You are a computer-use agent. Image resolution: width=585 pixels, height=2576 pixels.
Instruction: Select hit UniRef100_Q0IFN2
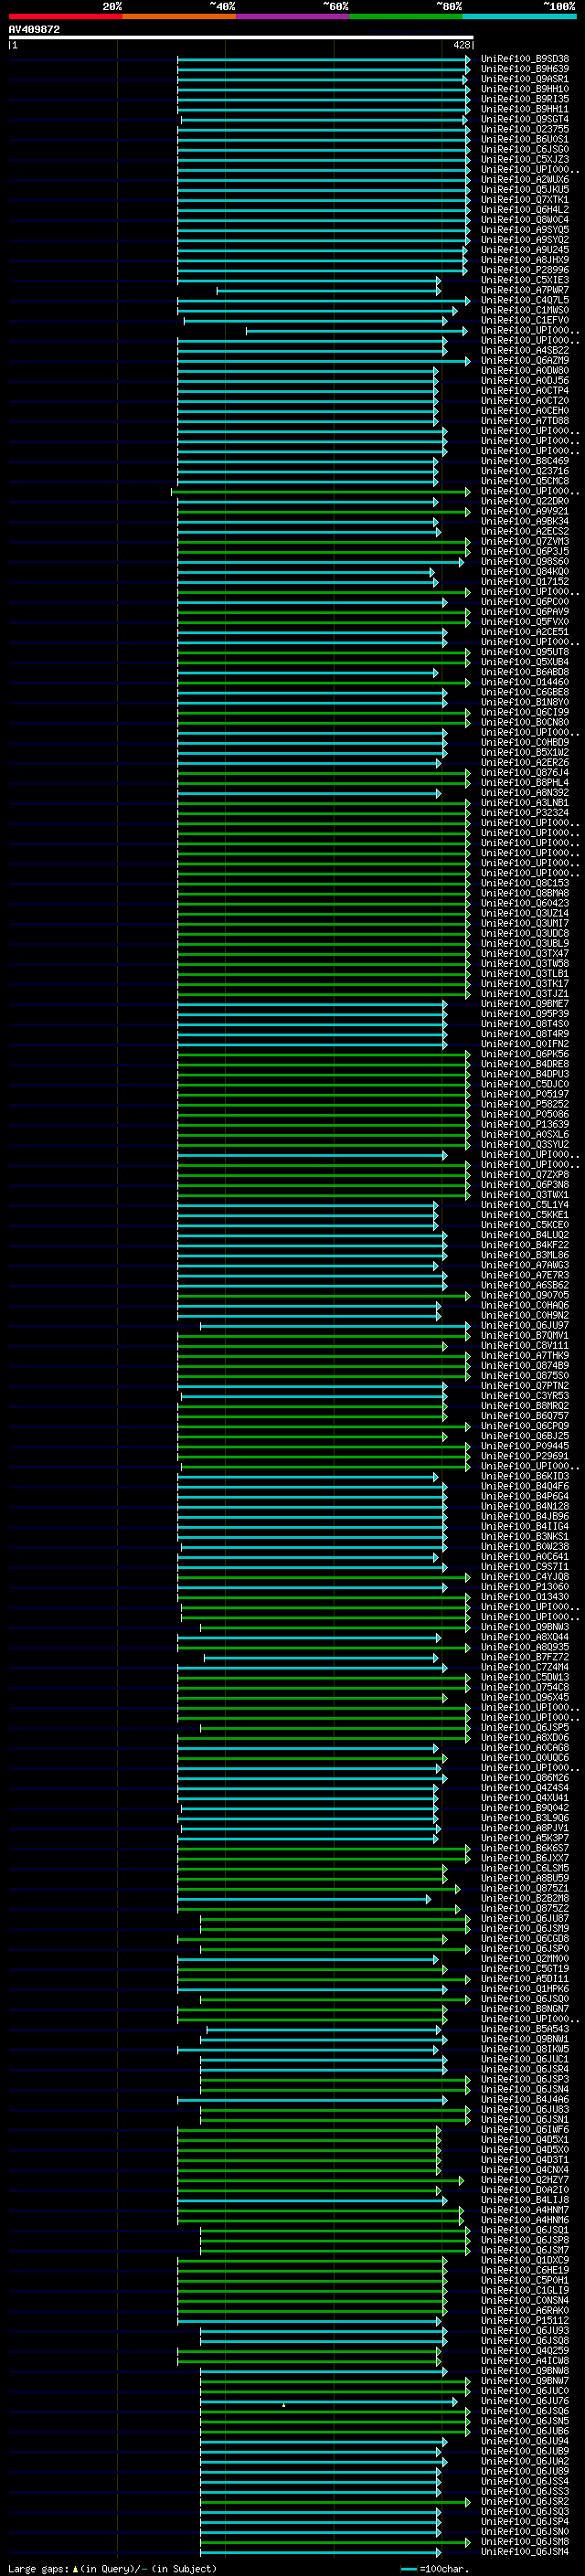point(525,1044)
